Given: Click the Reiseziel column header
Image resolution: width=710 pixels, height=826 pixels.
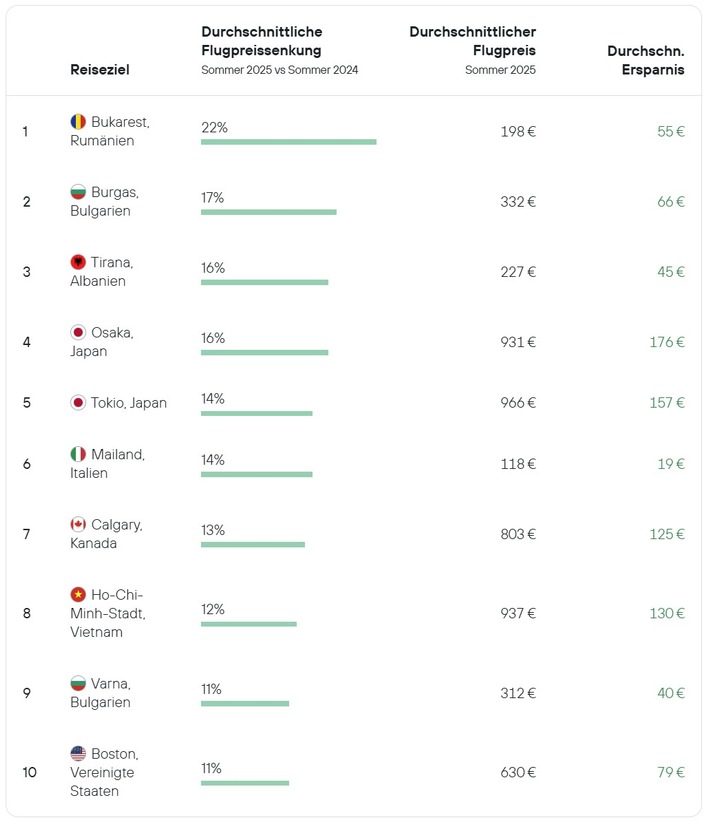Looking at the screenshot, I should 100,70.
